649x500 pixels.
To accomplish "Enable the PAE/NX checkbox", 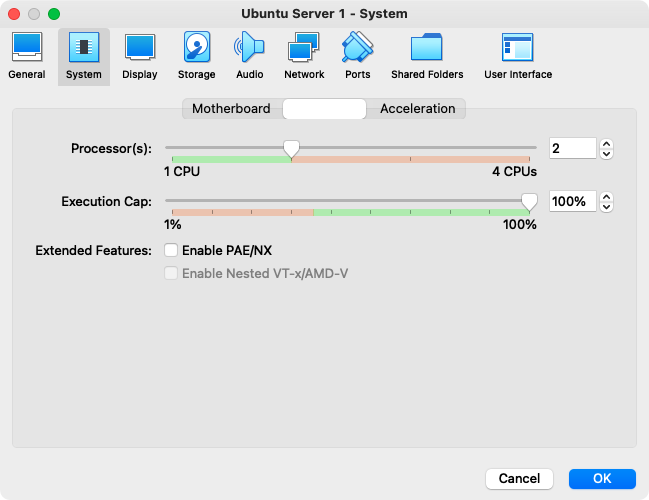I will tap(172, 250).
